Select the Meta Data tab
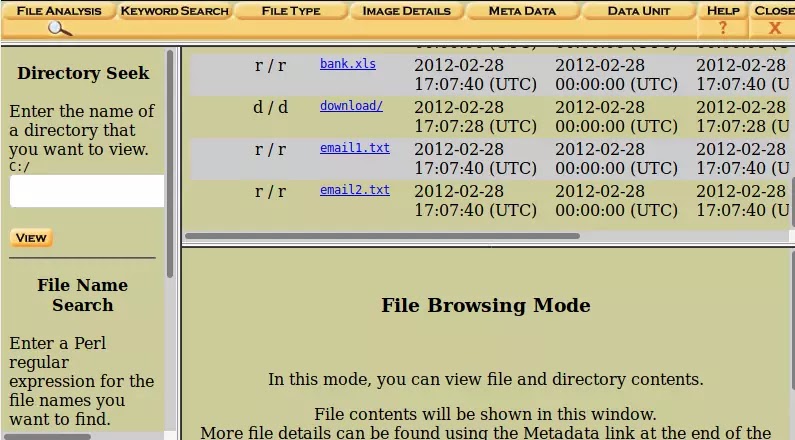 522,11
